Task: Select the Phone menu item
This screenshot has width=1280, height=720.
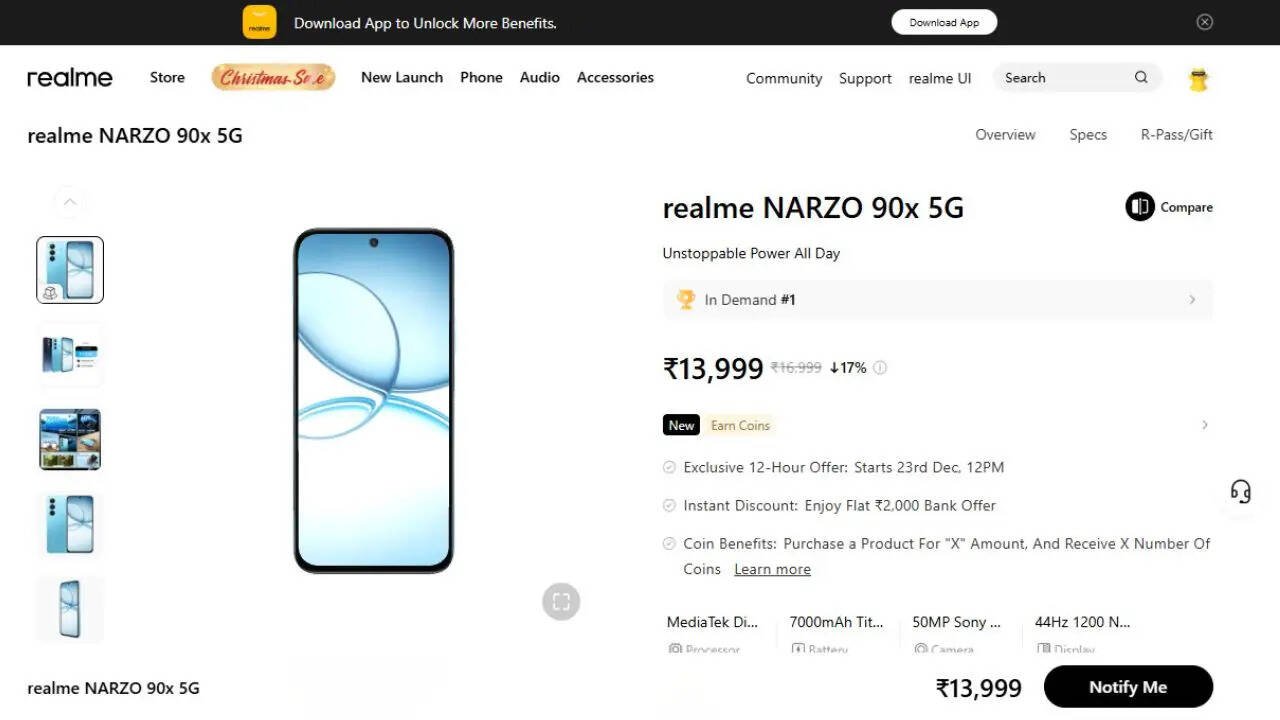Action: 481,77
